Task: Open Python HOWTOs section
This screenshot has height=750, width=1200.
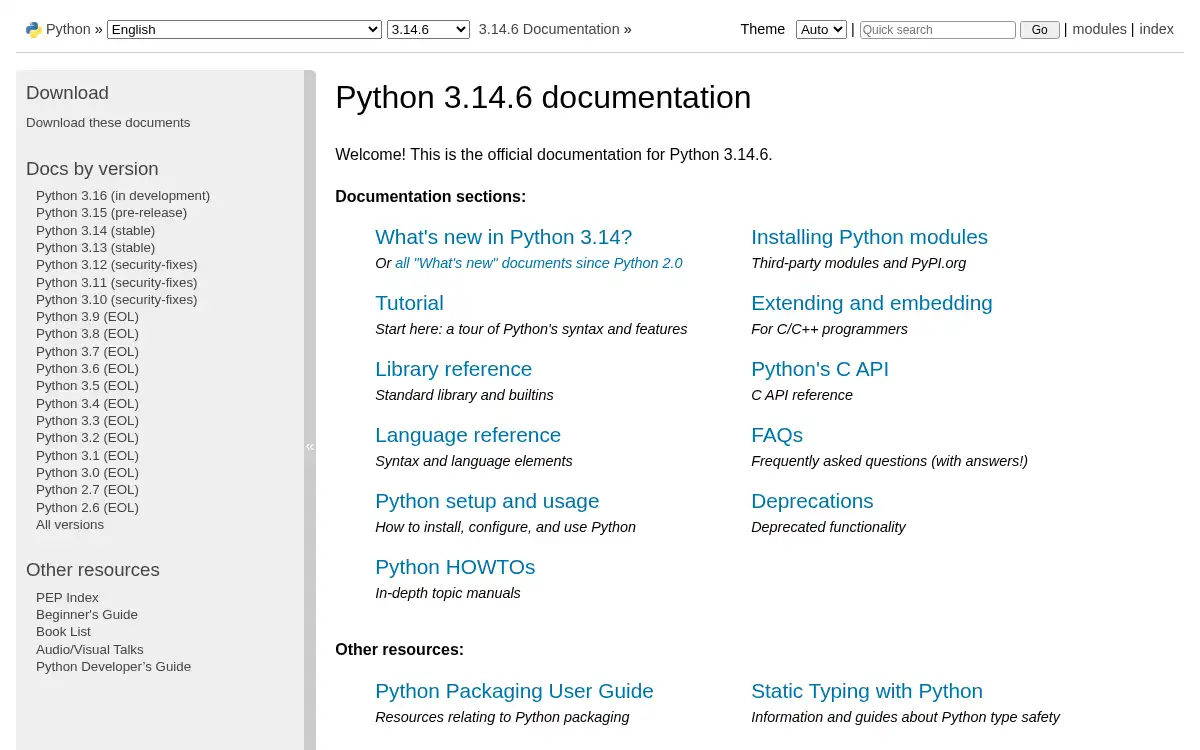Action: 455,567
